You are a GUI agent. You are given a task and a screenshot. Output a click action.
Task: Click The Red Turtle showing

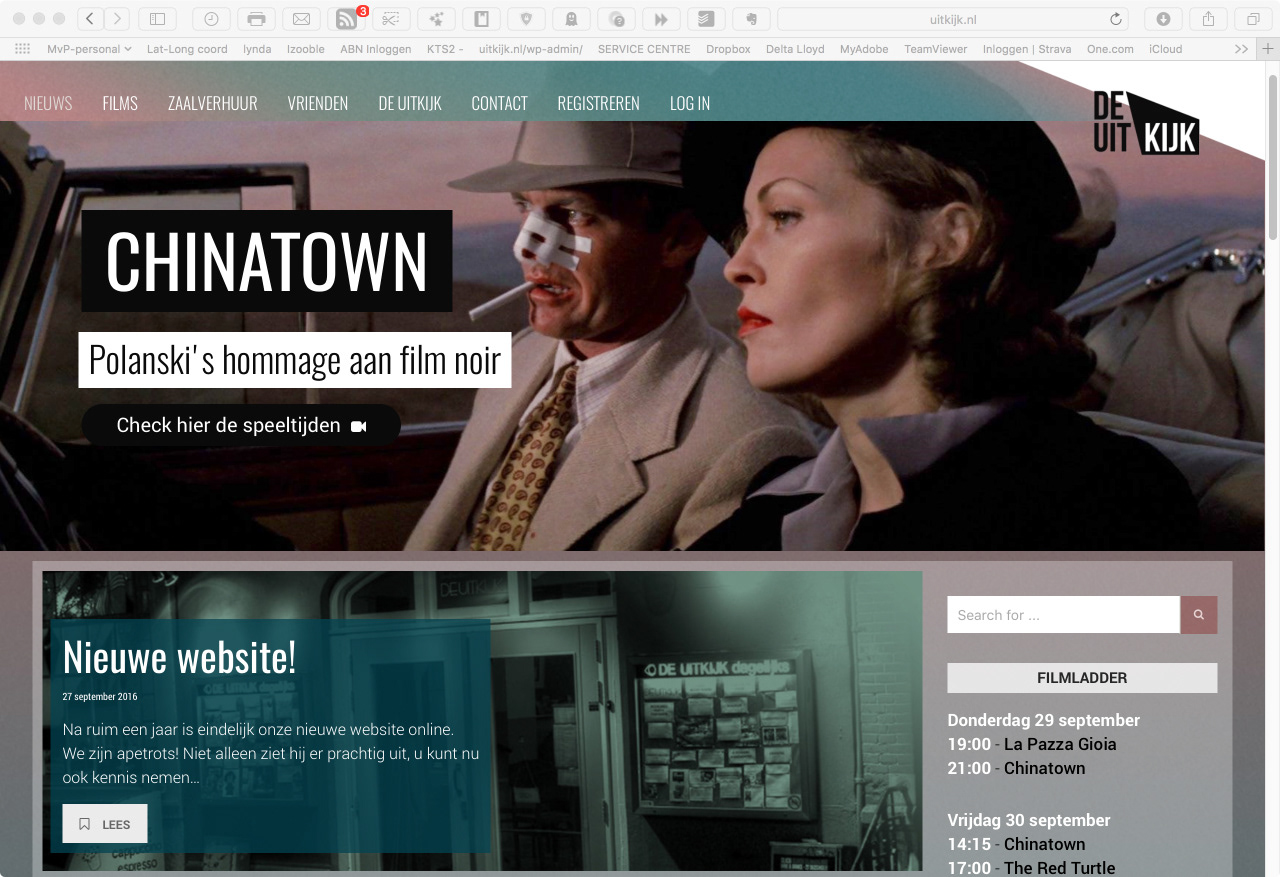(x=1059, y=868)
